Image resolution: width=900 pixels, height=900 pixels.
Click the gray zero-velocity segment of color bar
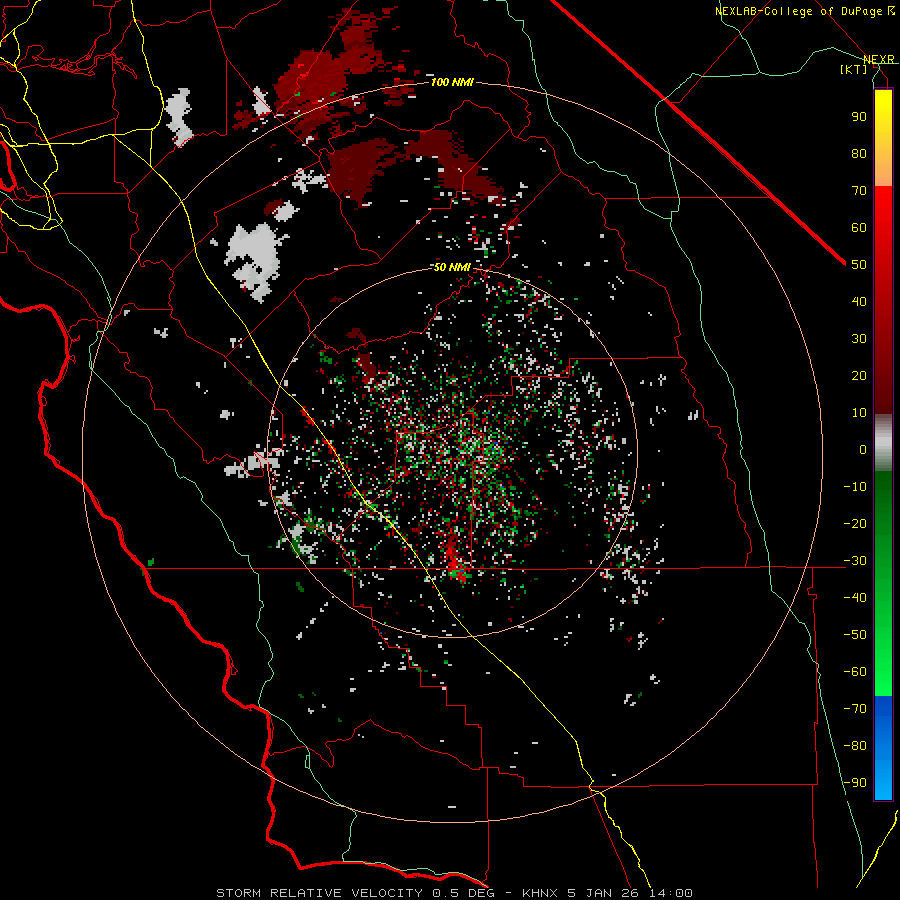[x=883, y=443]
